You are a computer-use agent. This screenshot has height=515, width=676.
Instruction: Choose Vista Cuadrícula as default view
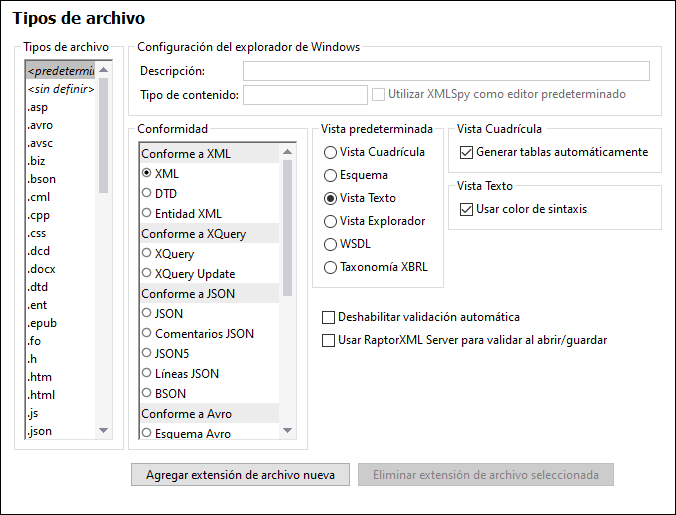coord(331,152)
